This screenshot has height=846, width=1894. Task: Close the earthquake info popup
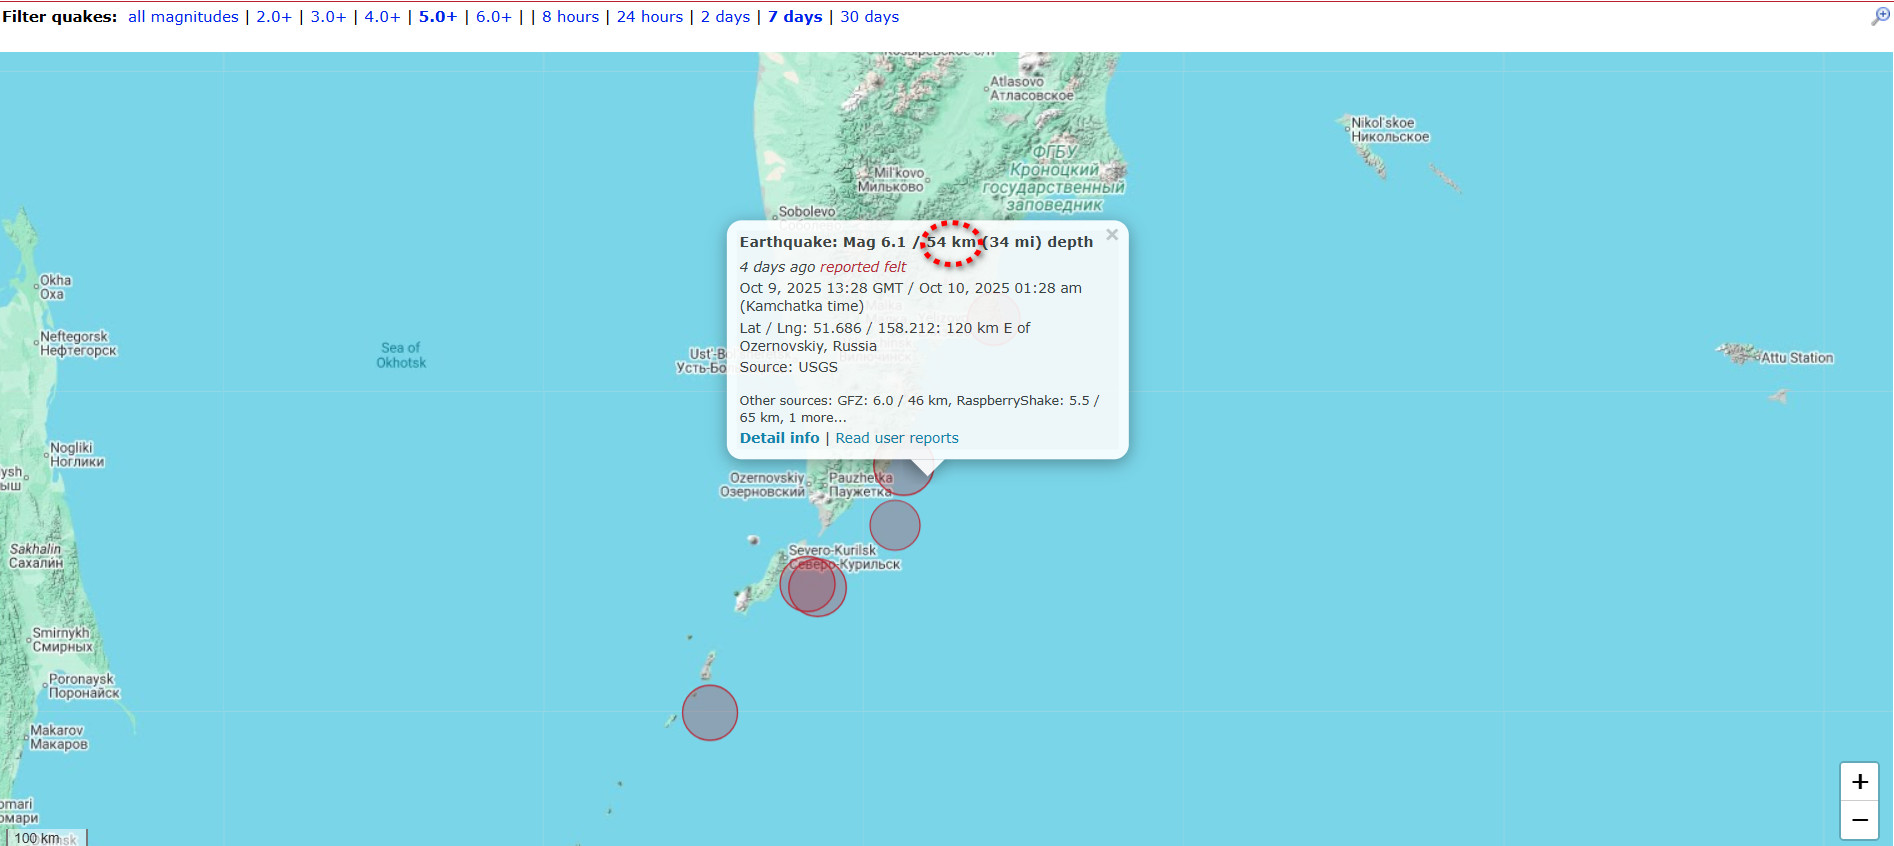[x=1112, y=235]
